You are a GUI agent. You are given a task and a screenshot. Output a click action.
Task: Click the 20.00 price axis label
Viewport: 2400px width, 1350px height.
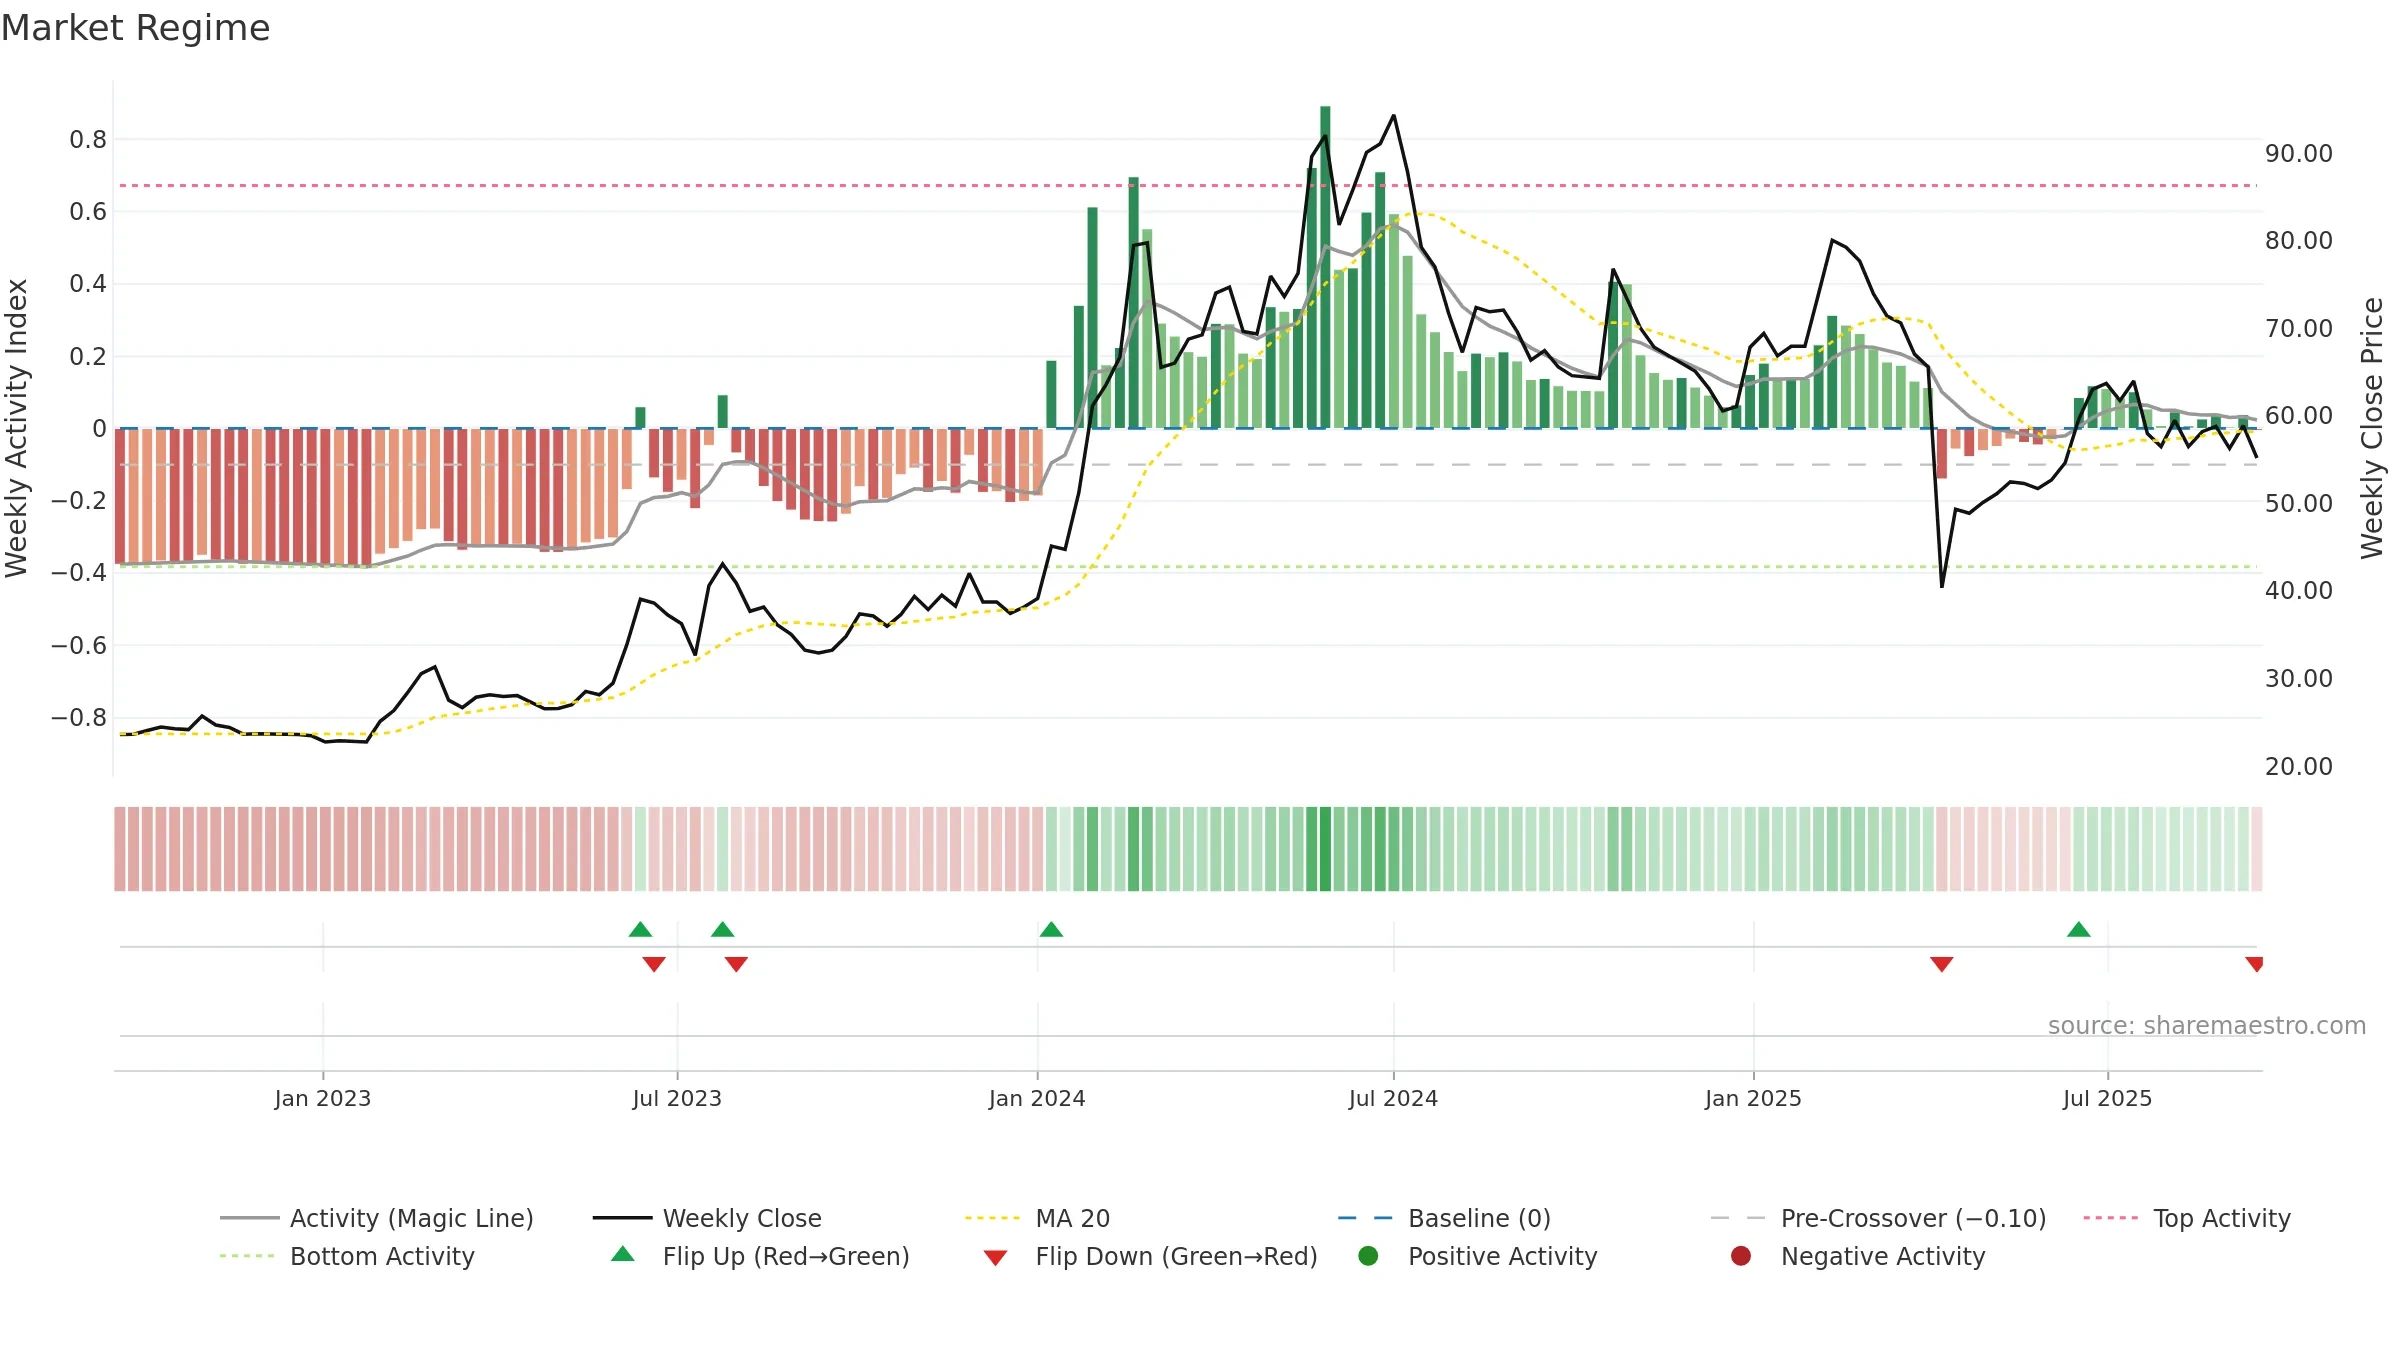point(2299,767)
